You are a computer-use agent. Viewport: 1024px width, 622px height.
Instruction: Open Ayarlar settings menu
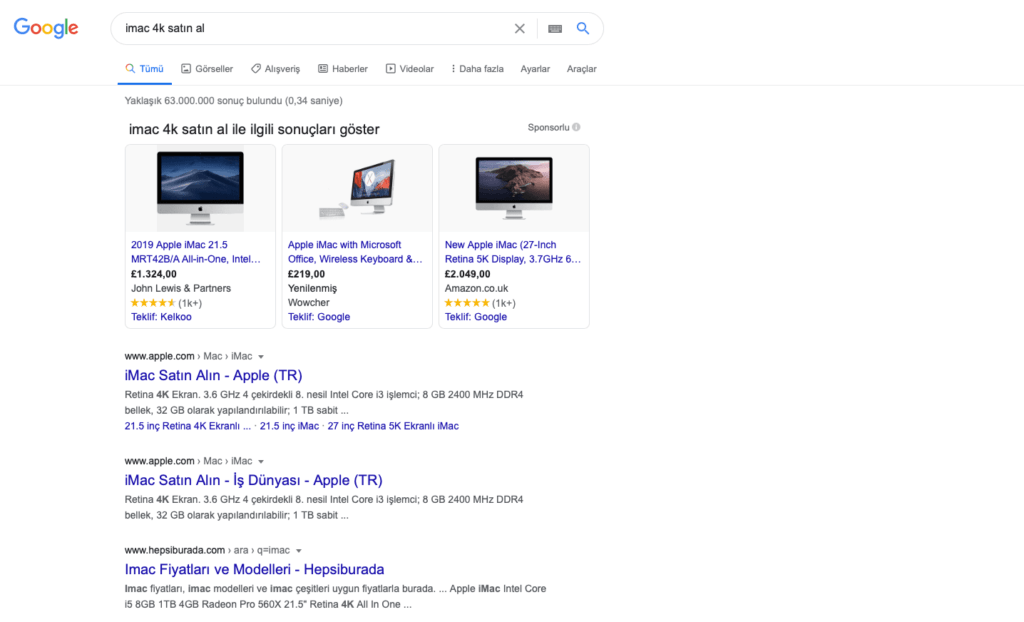[x=535, y=69]
